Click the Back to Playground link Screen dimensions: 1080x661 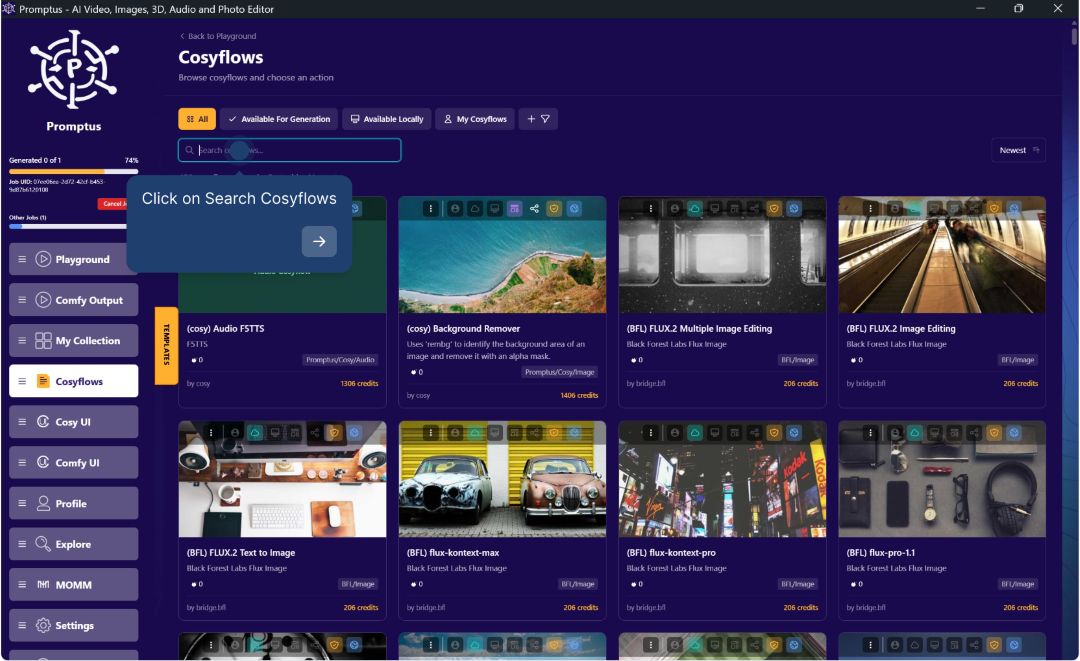218,36
